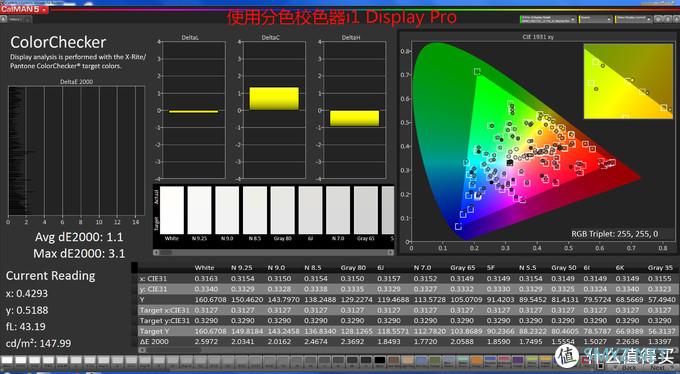Select the purple patch in bottom swatch strip
The image size is (680, 374).
518,360
